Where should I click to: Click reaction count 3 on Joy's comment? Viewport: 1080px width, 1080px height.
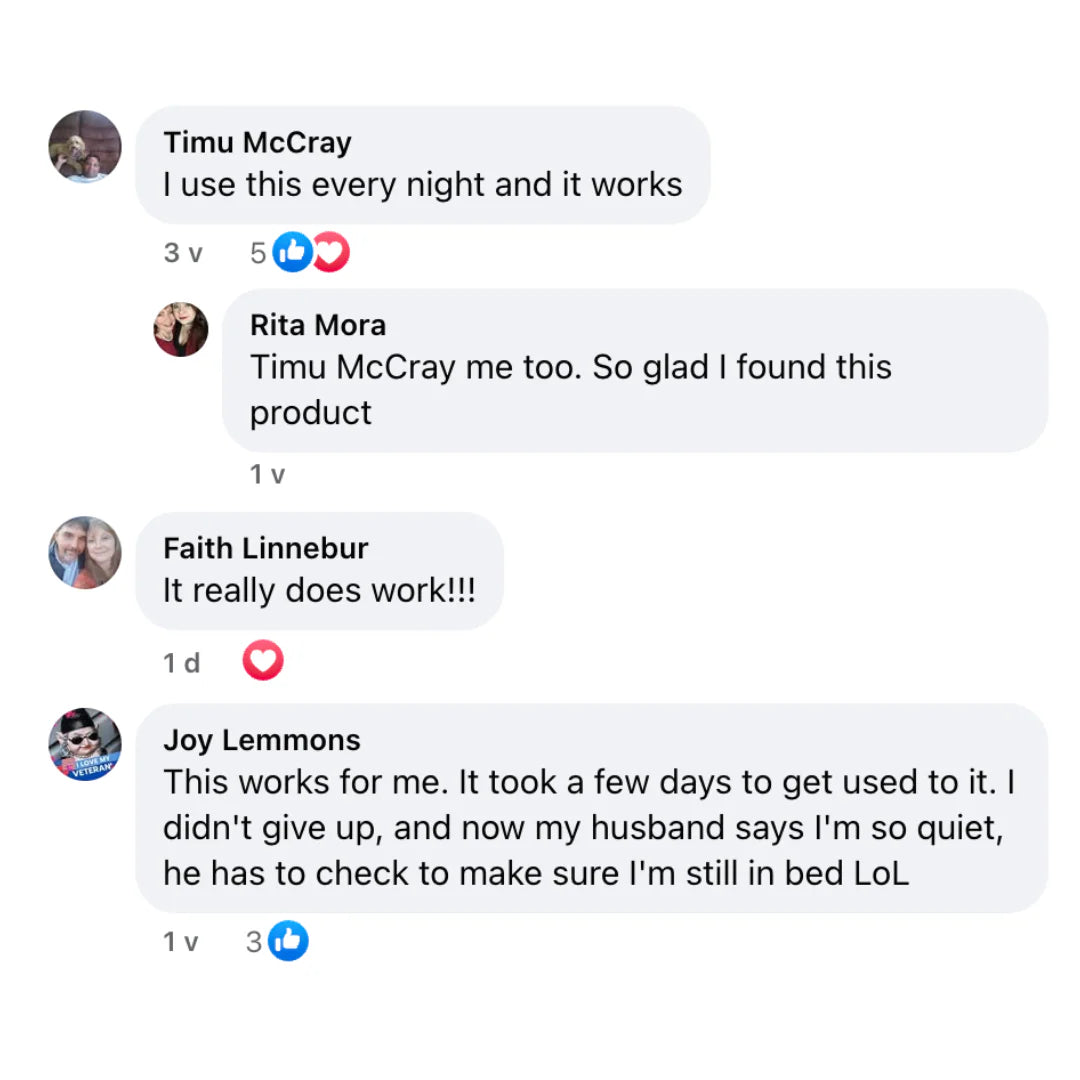254,941
